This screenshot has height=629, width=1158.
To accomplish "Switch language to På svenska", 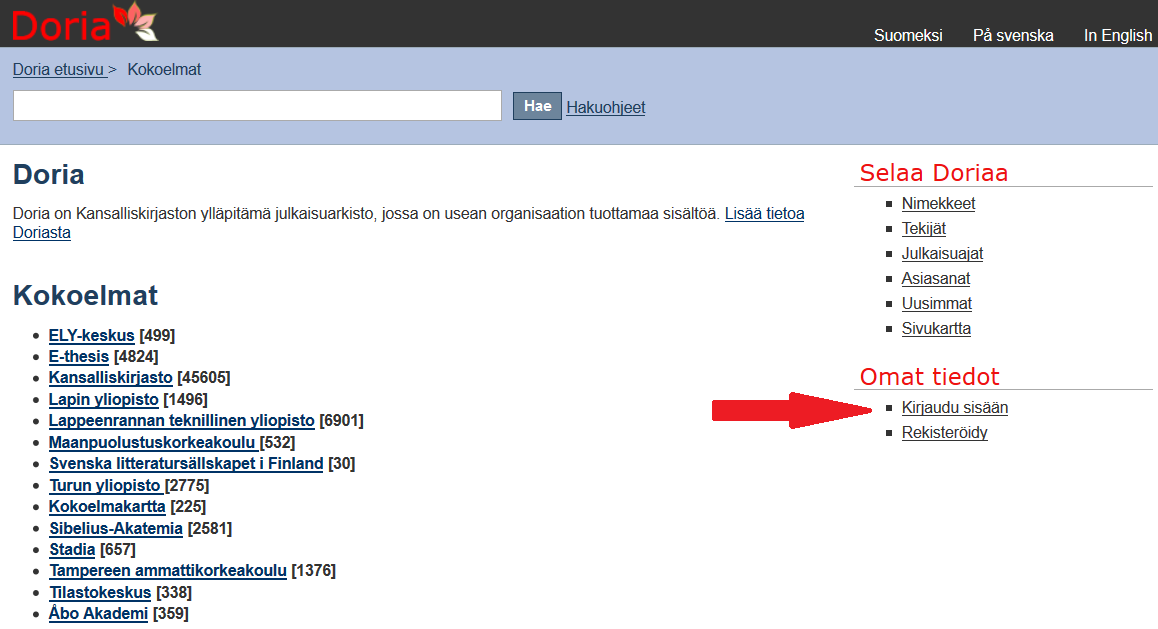I will tap(1013, 35).
